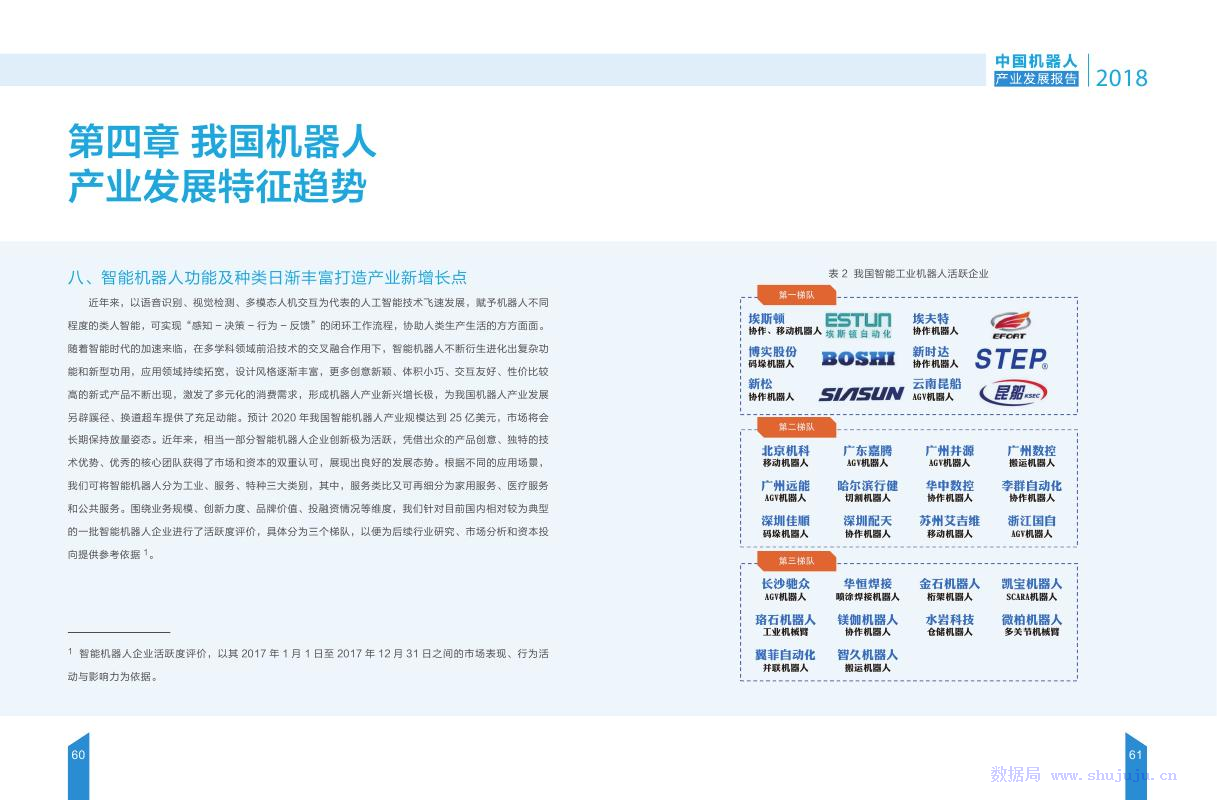Click the SIASUN logo

[861, 393]
